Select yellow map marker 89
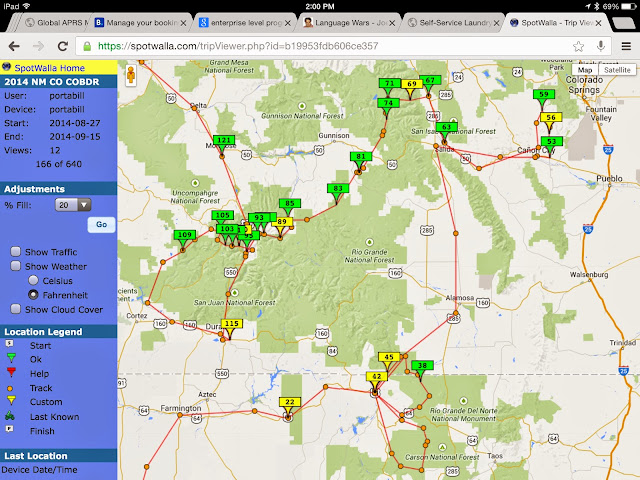Screen dimensions: 640x480 tap(282, 222)
